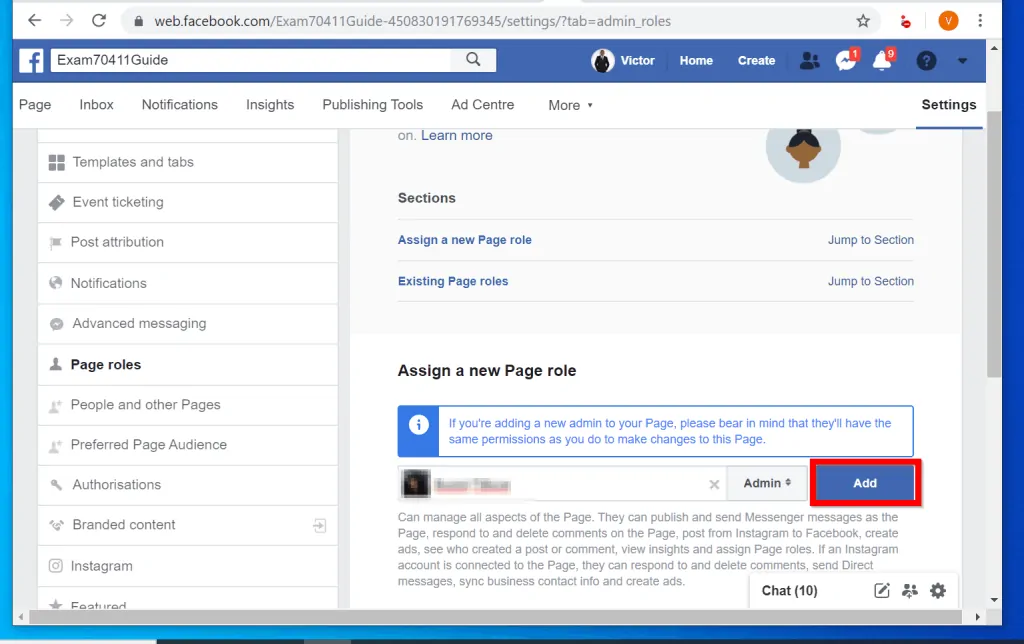Create a group chat using the people icon
This screenshot has width=1024, height=644.
tap(909, 590)
